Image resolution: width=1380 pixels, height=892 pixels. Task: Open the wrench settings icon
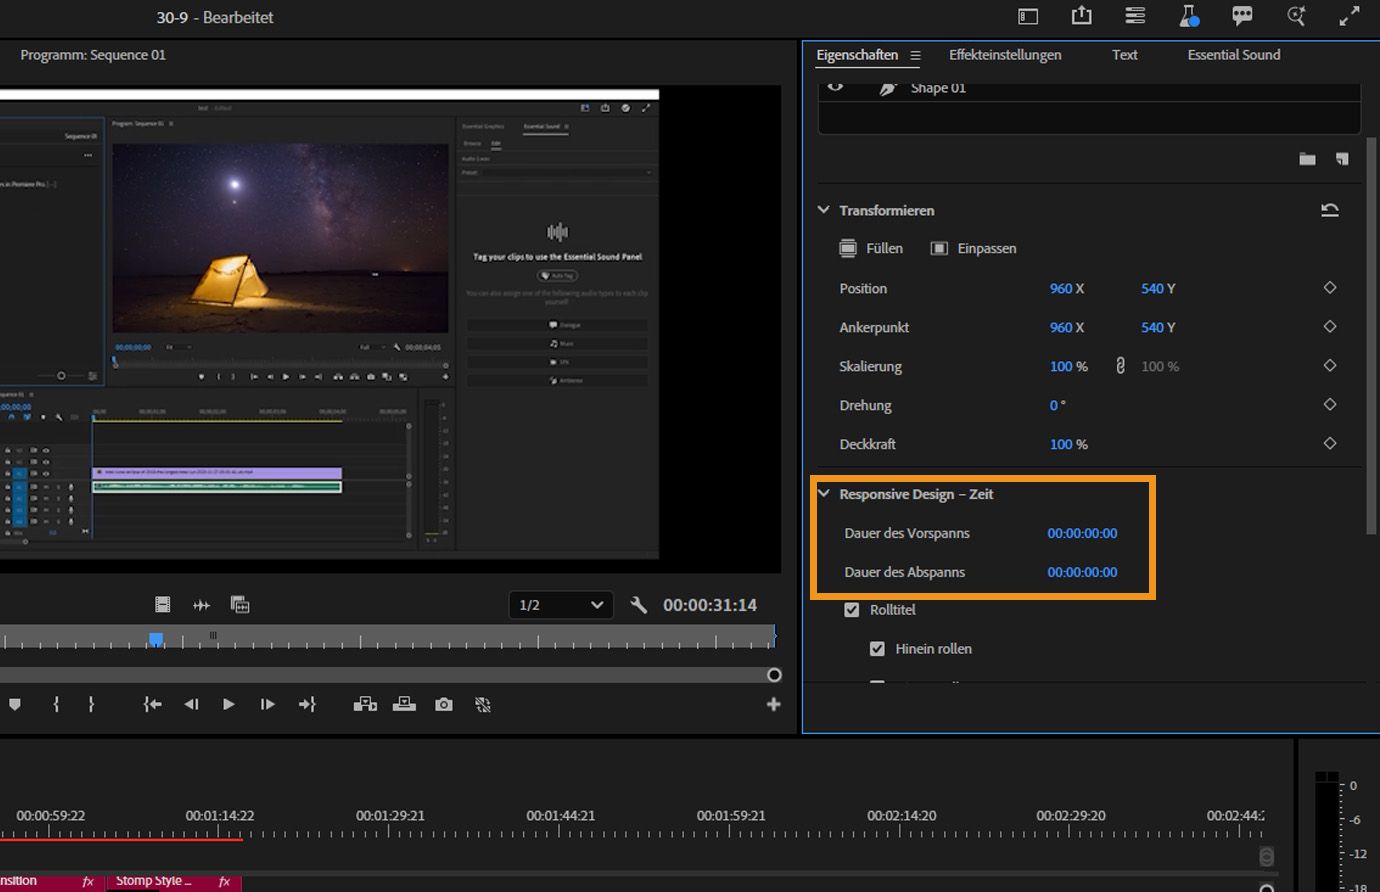click(639, 605)
